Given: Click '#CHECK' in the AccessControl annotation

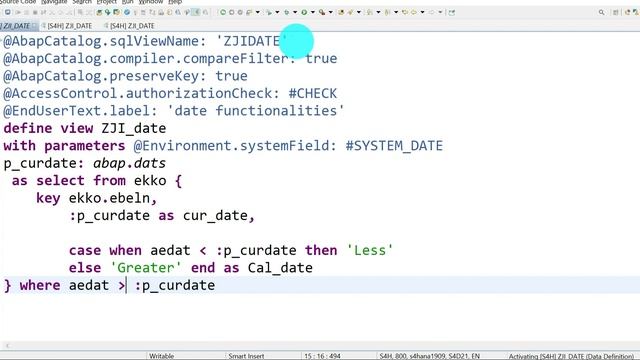Looking at the screenshot, I should click(x=313, y=93).
